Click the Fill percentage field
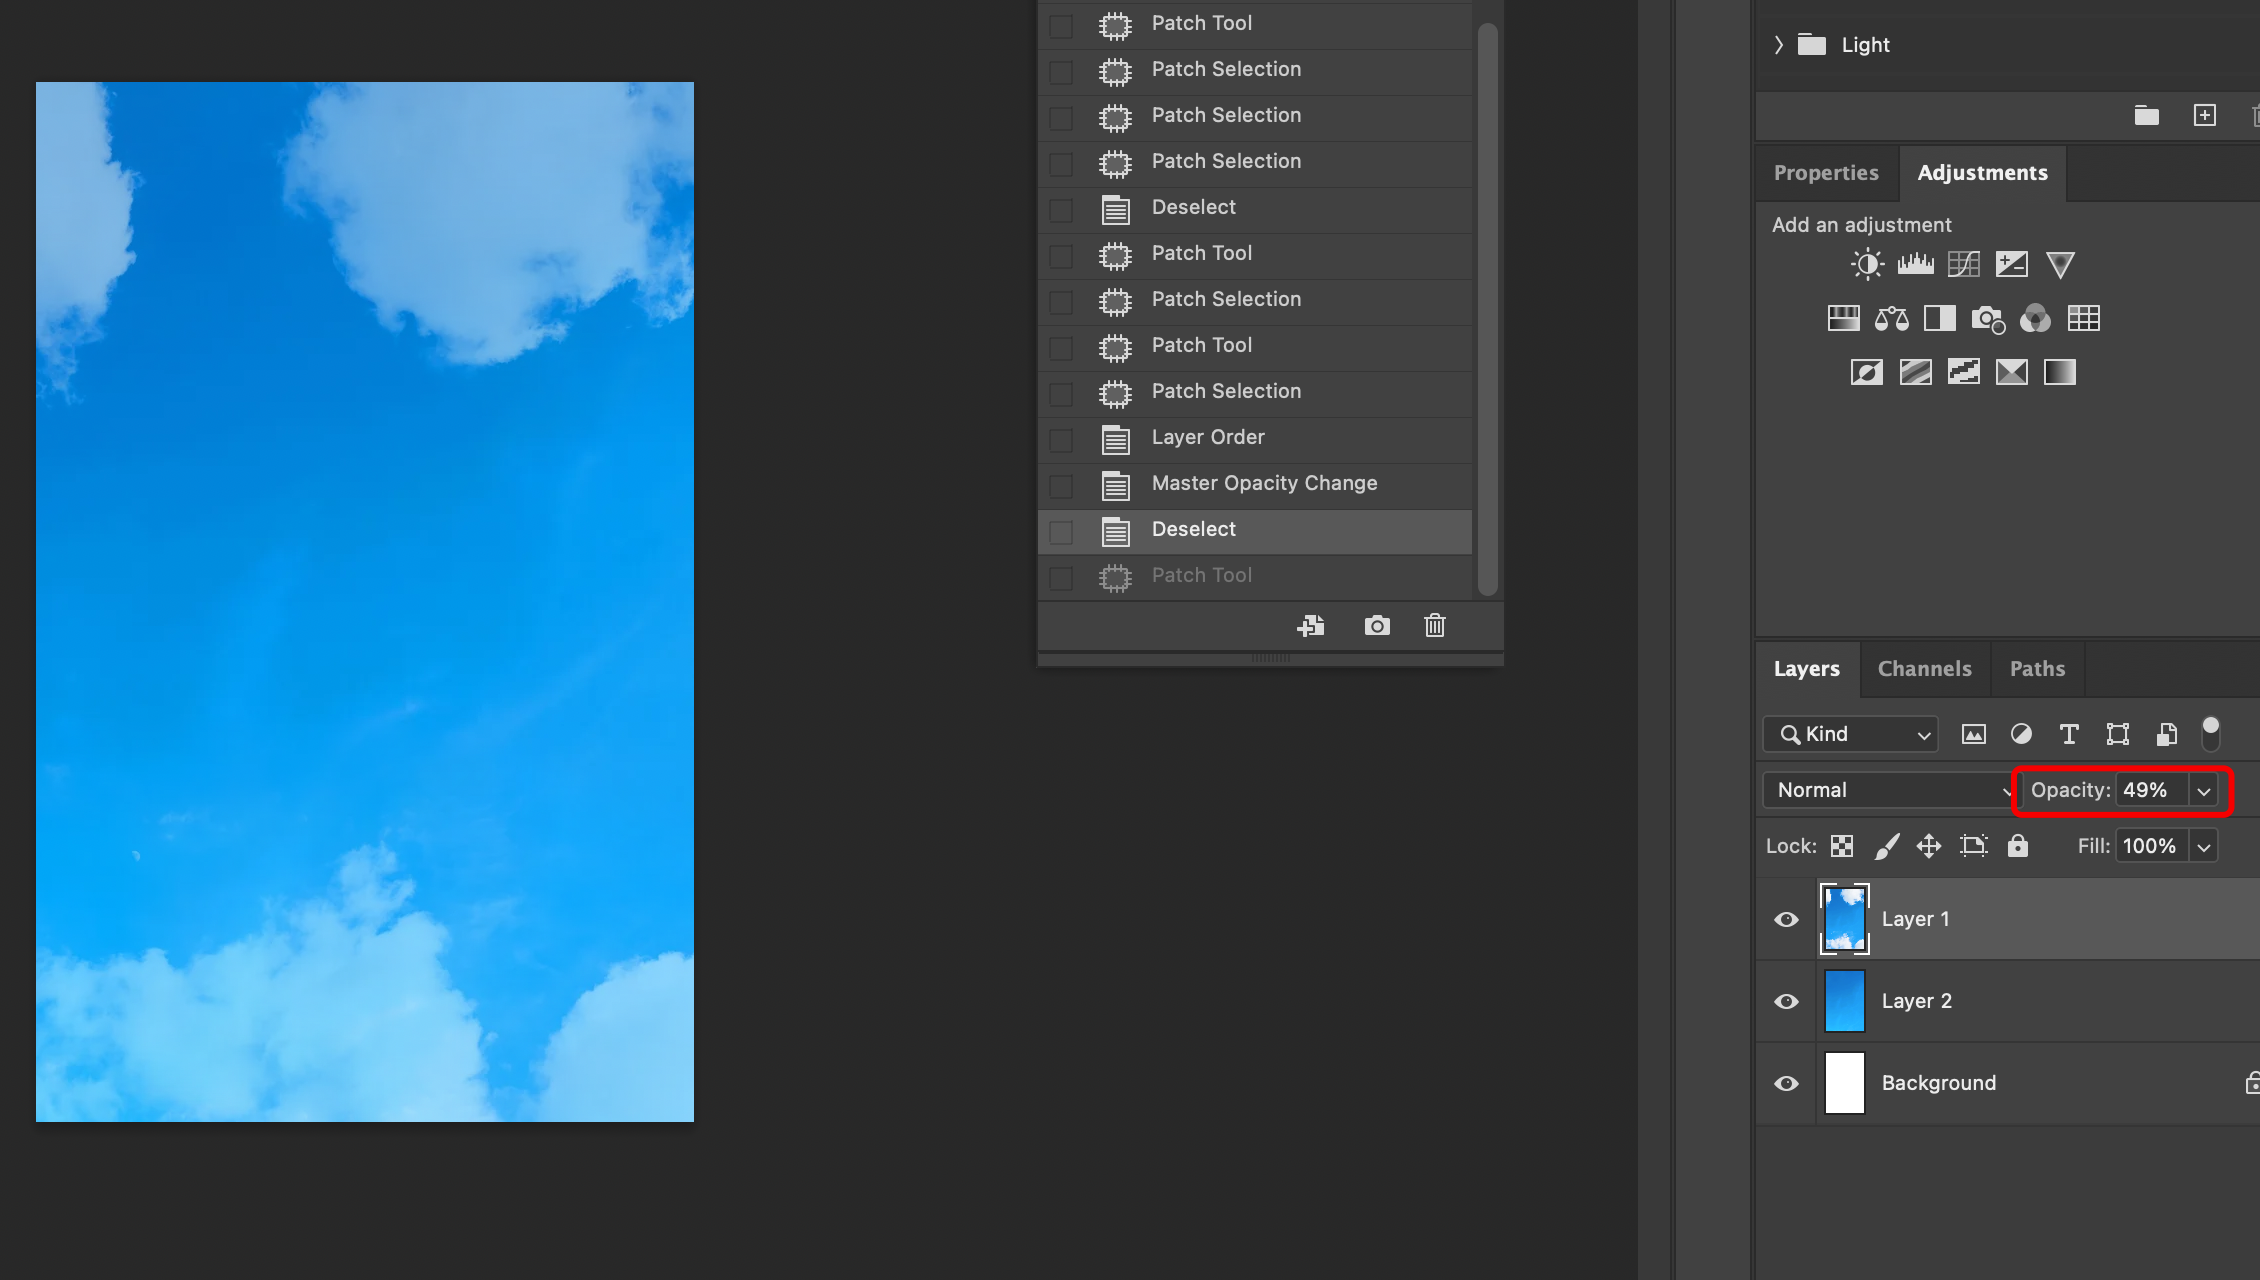The image size is (2260, 1280). pyautogui.click(x=2149, y=846)
